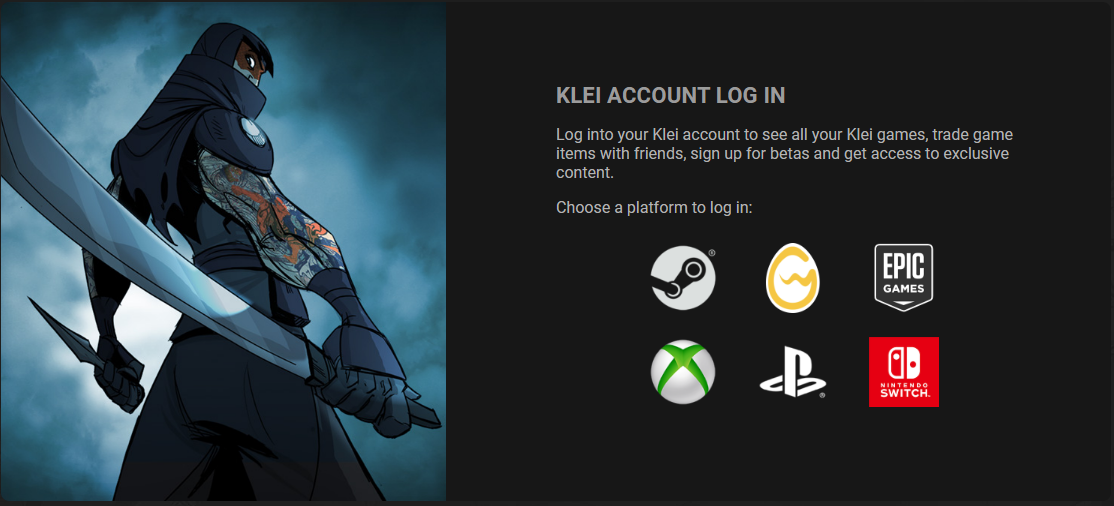Start Nintendo Switch account login

[x=904, y=372]
